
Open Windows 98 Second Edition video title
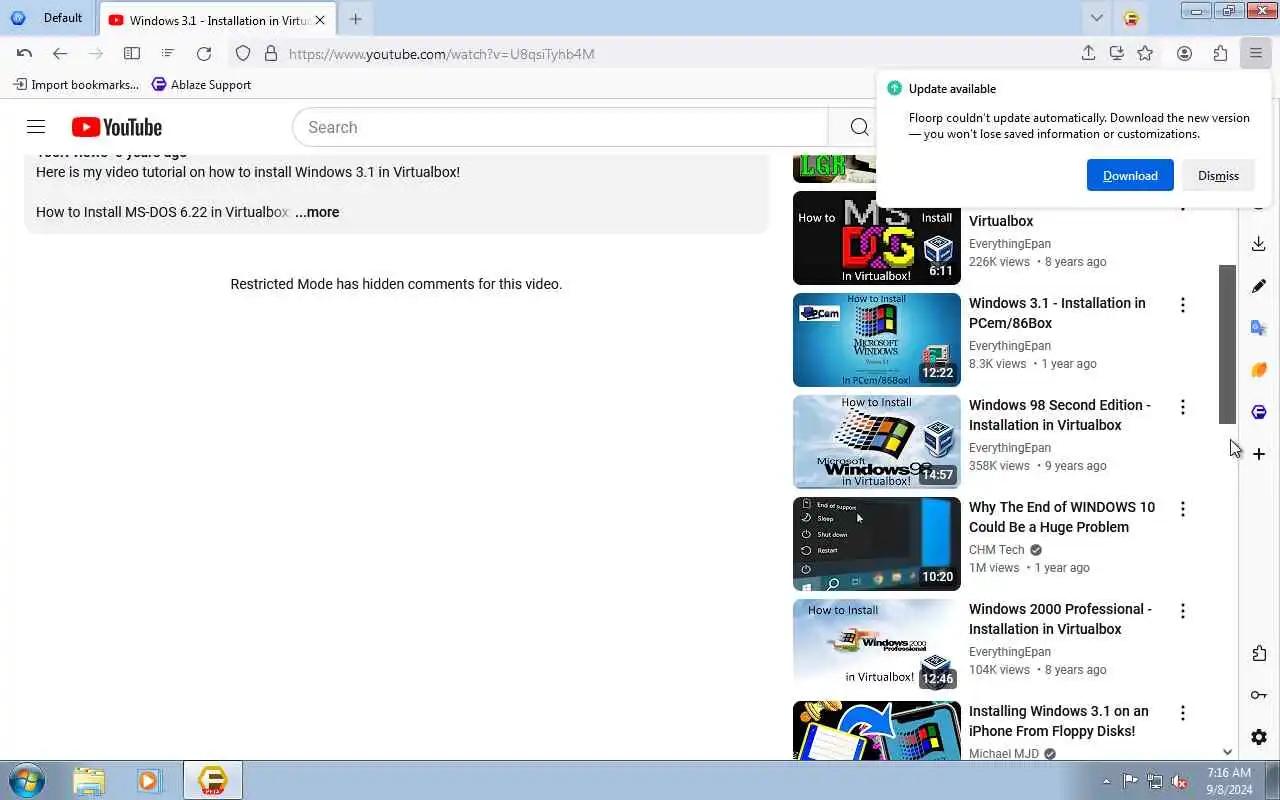tap(1060, 415)
